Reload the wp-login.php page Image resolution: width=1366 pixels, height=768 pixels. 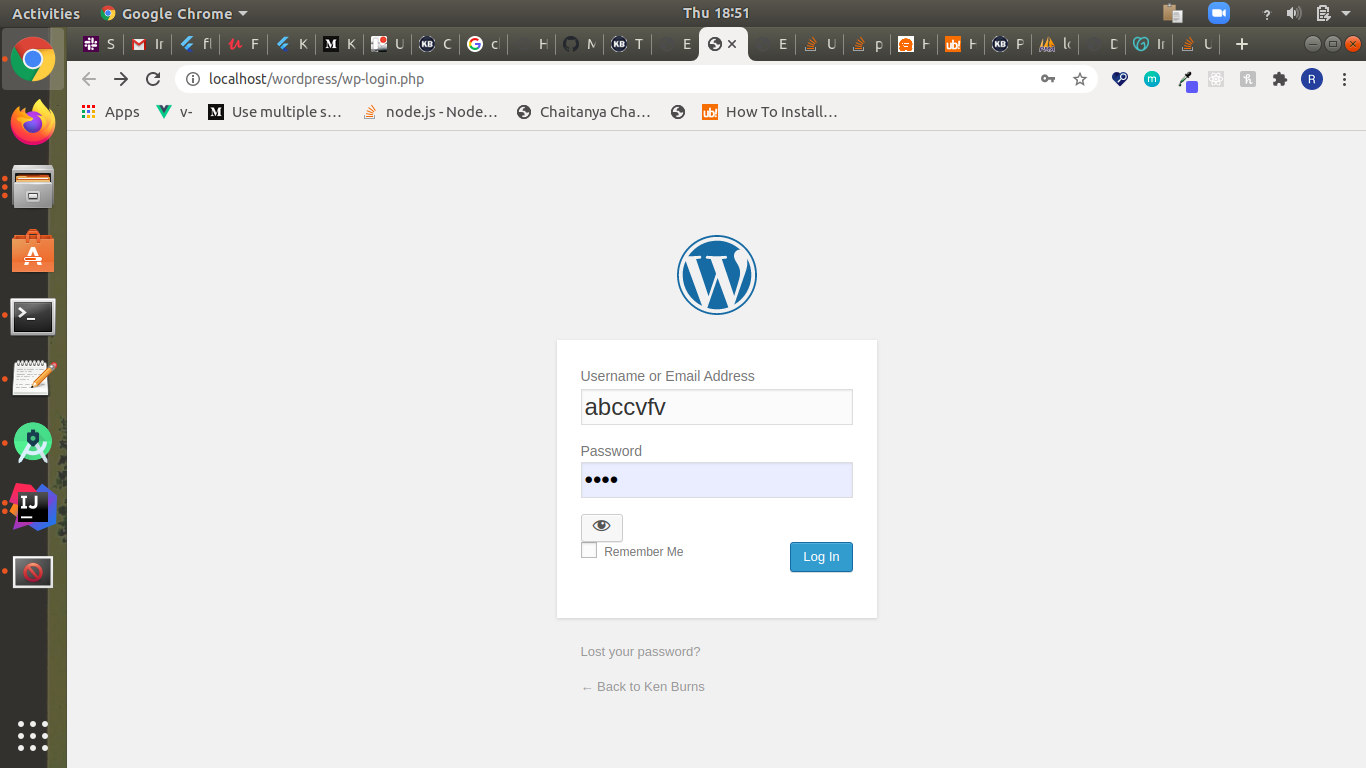(x=153, y=79)
